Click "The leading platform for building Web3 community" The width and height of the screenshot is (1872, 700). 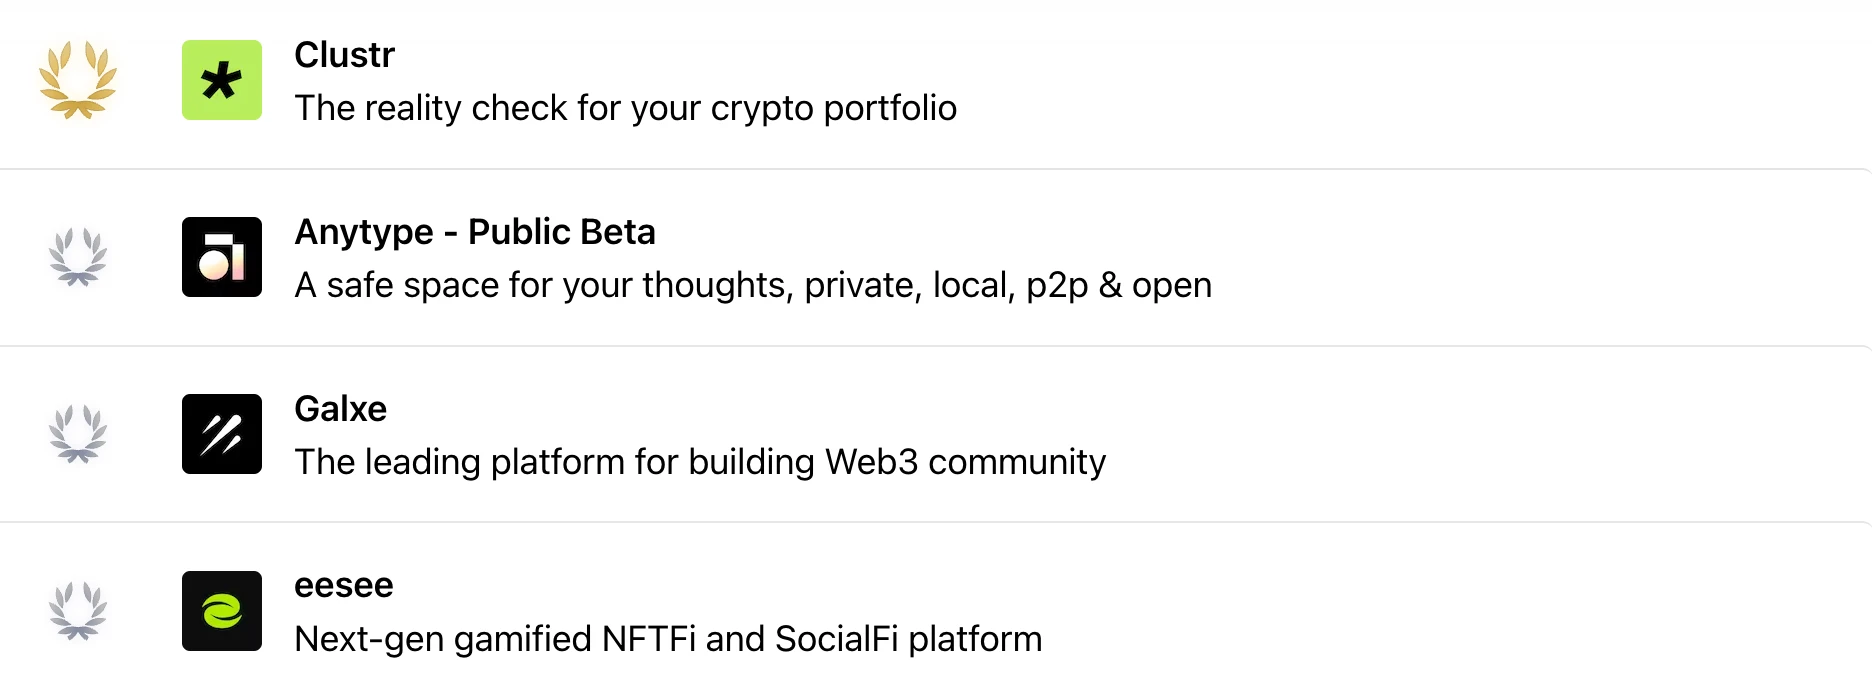tap(700, 462)
